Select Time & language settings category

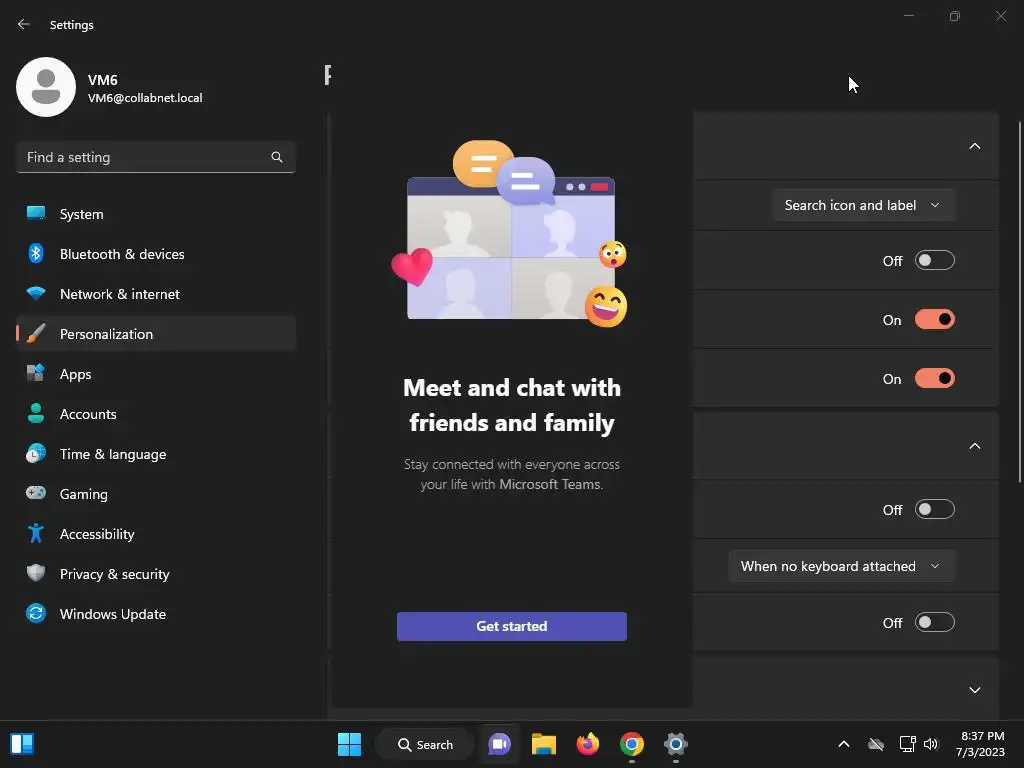tap(156, 453)
